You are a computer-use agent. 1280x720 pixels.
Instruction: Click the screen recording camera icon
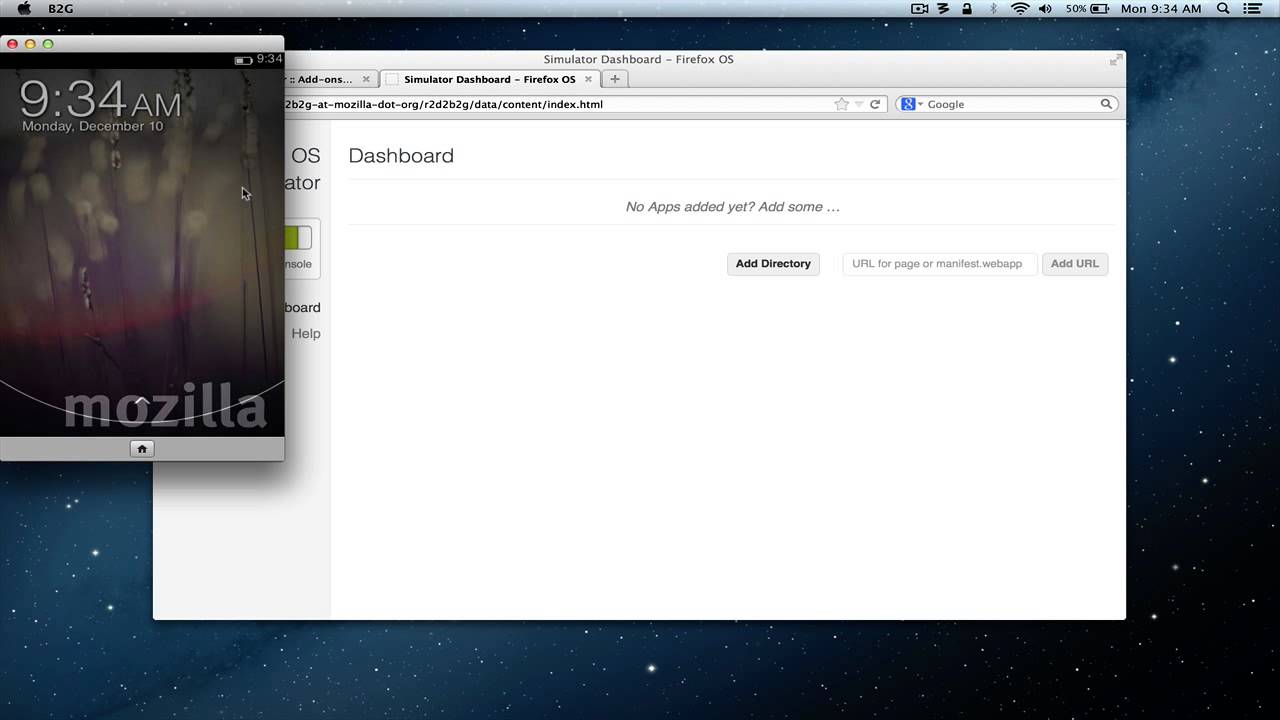pyautogui.click(x=920, y=9)
